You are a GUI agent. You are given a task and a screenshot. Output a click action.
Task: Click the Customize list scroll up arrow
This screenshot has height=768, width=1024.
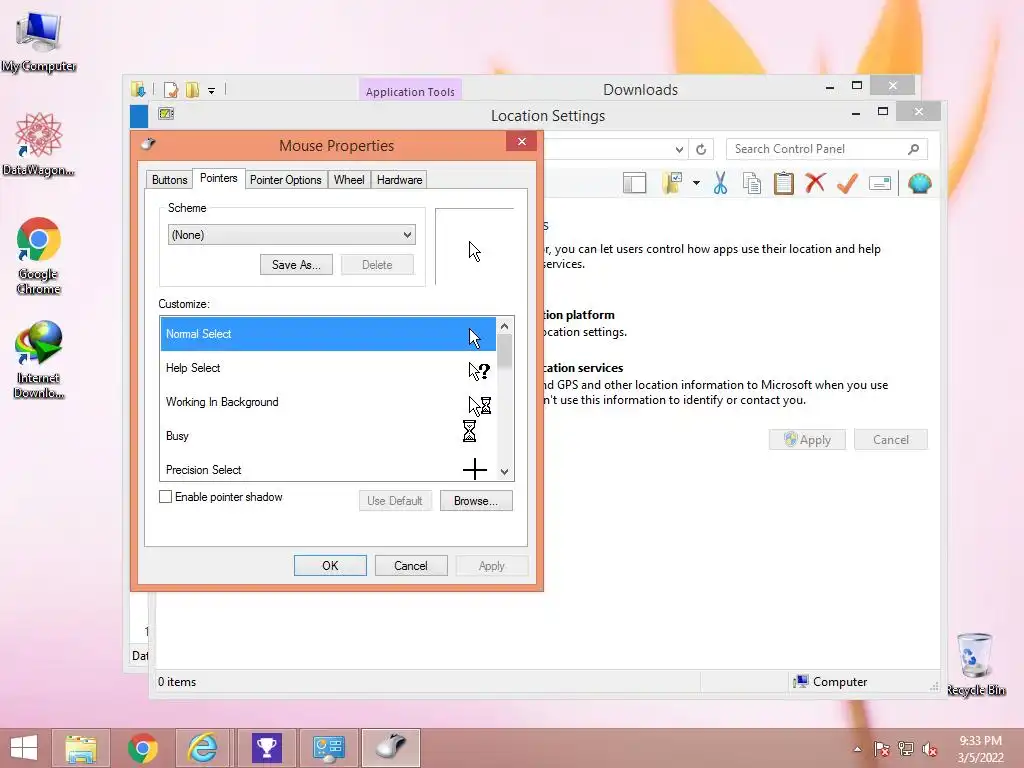(x=504, y=326)
